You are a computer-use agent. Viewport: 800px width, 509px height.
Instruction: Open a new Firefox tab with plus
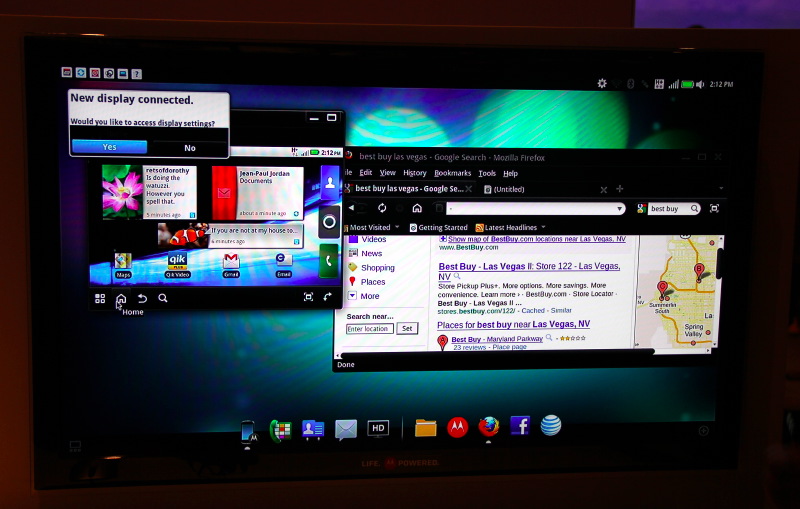(x=619, y=189)
